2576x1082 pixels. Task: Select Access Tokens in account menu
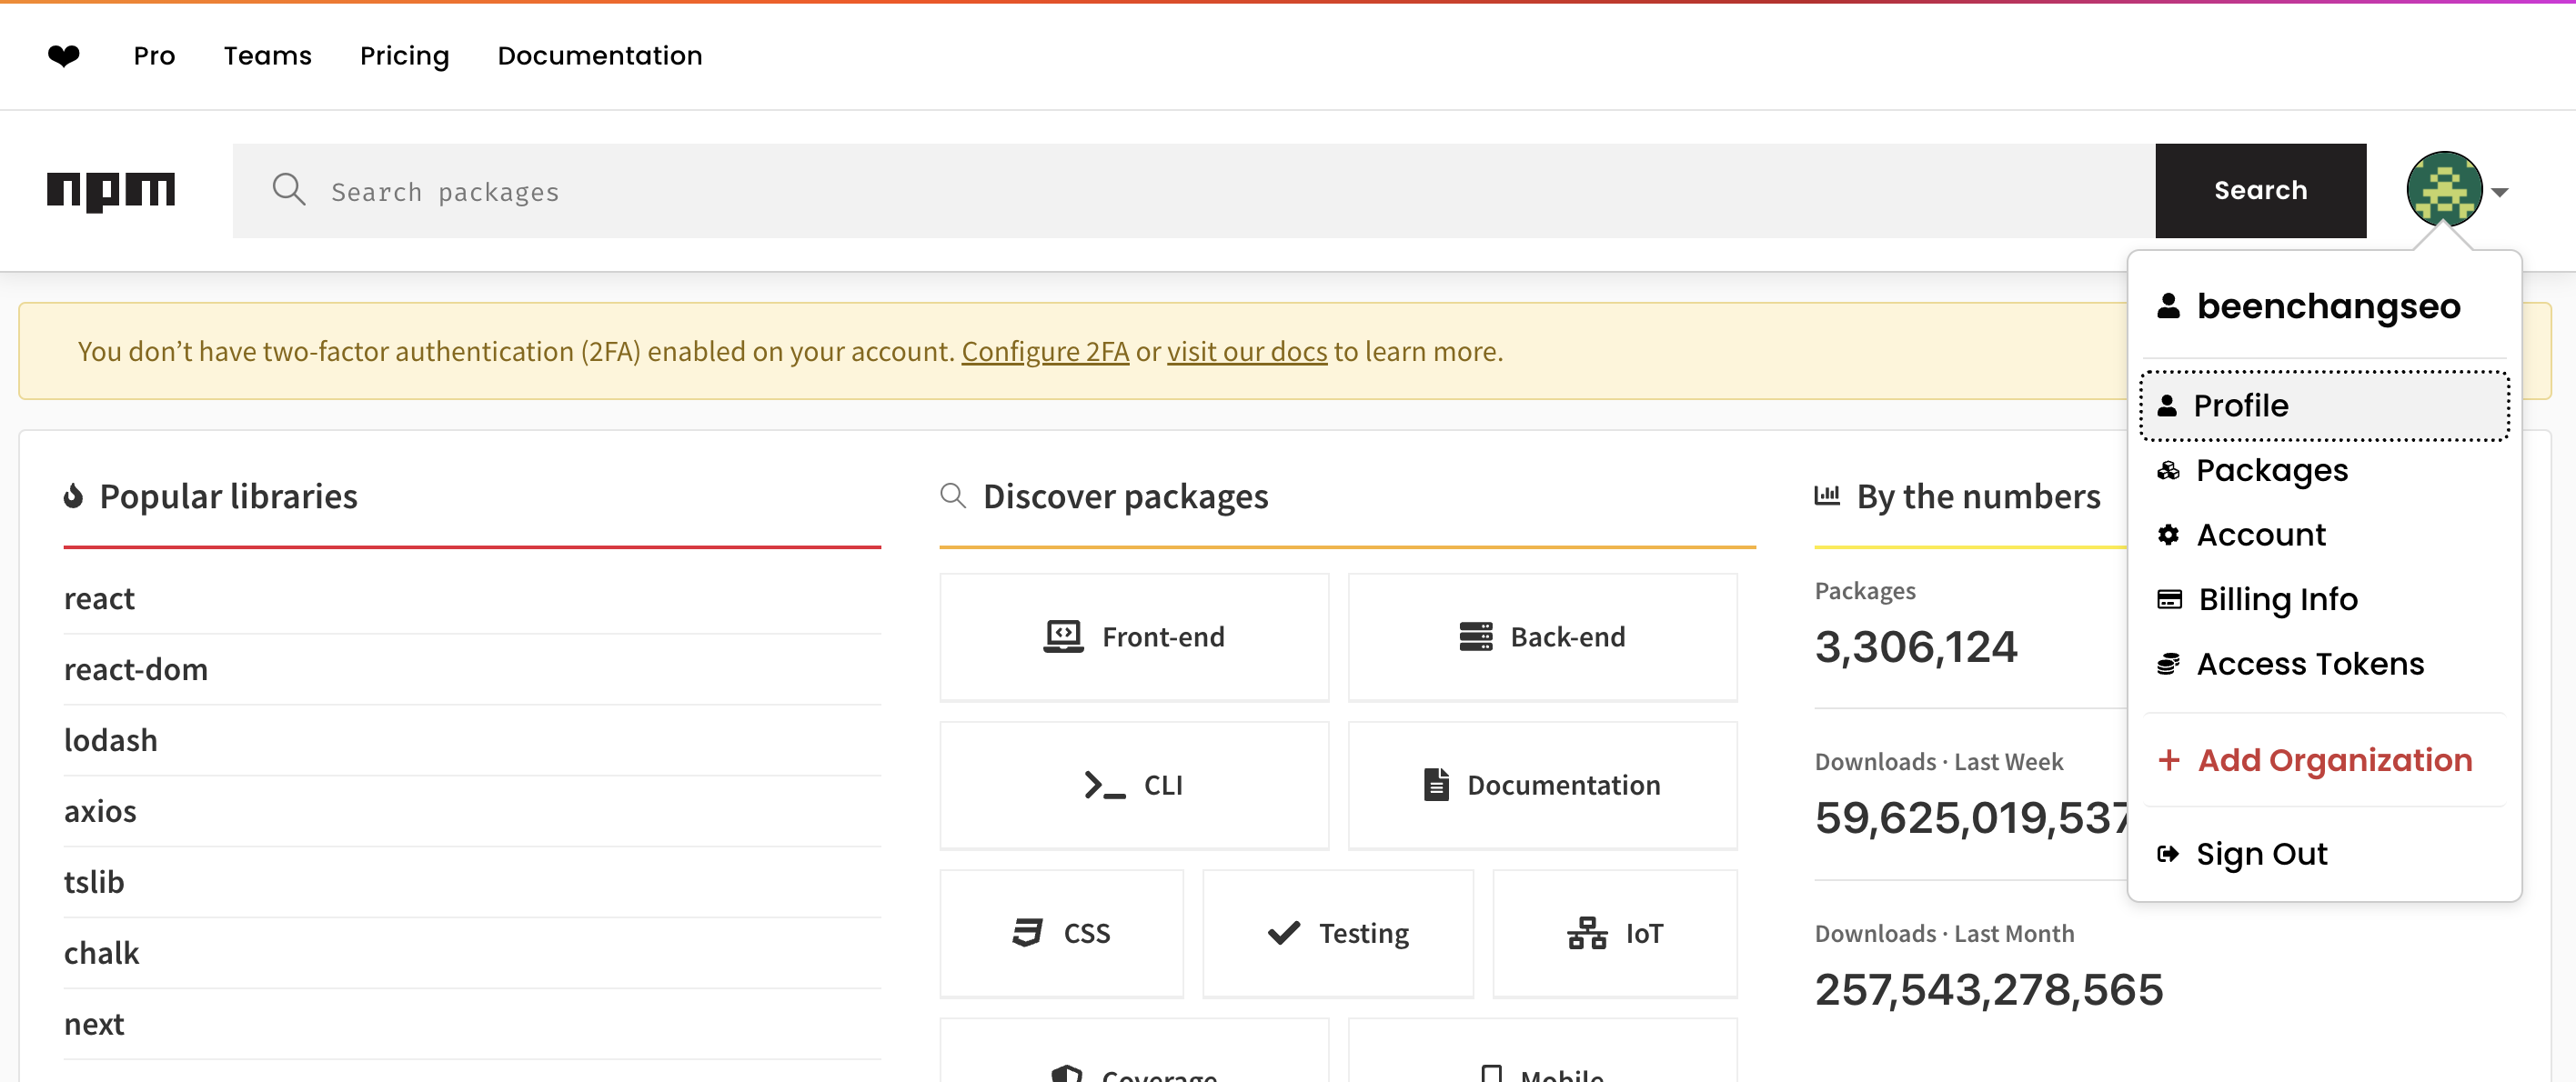2309,664
